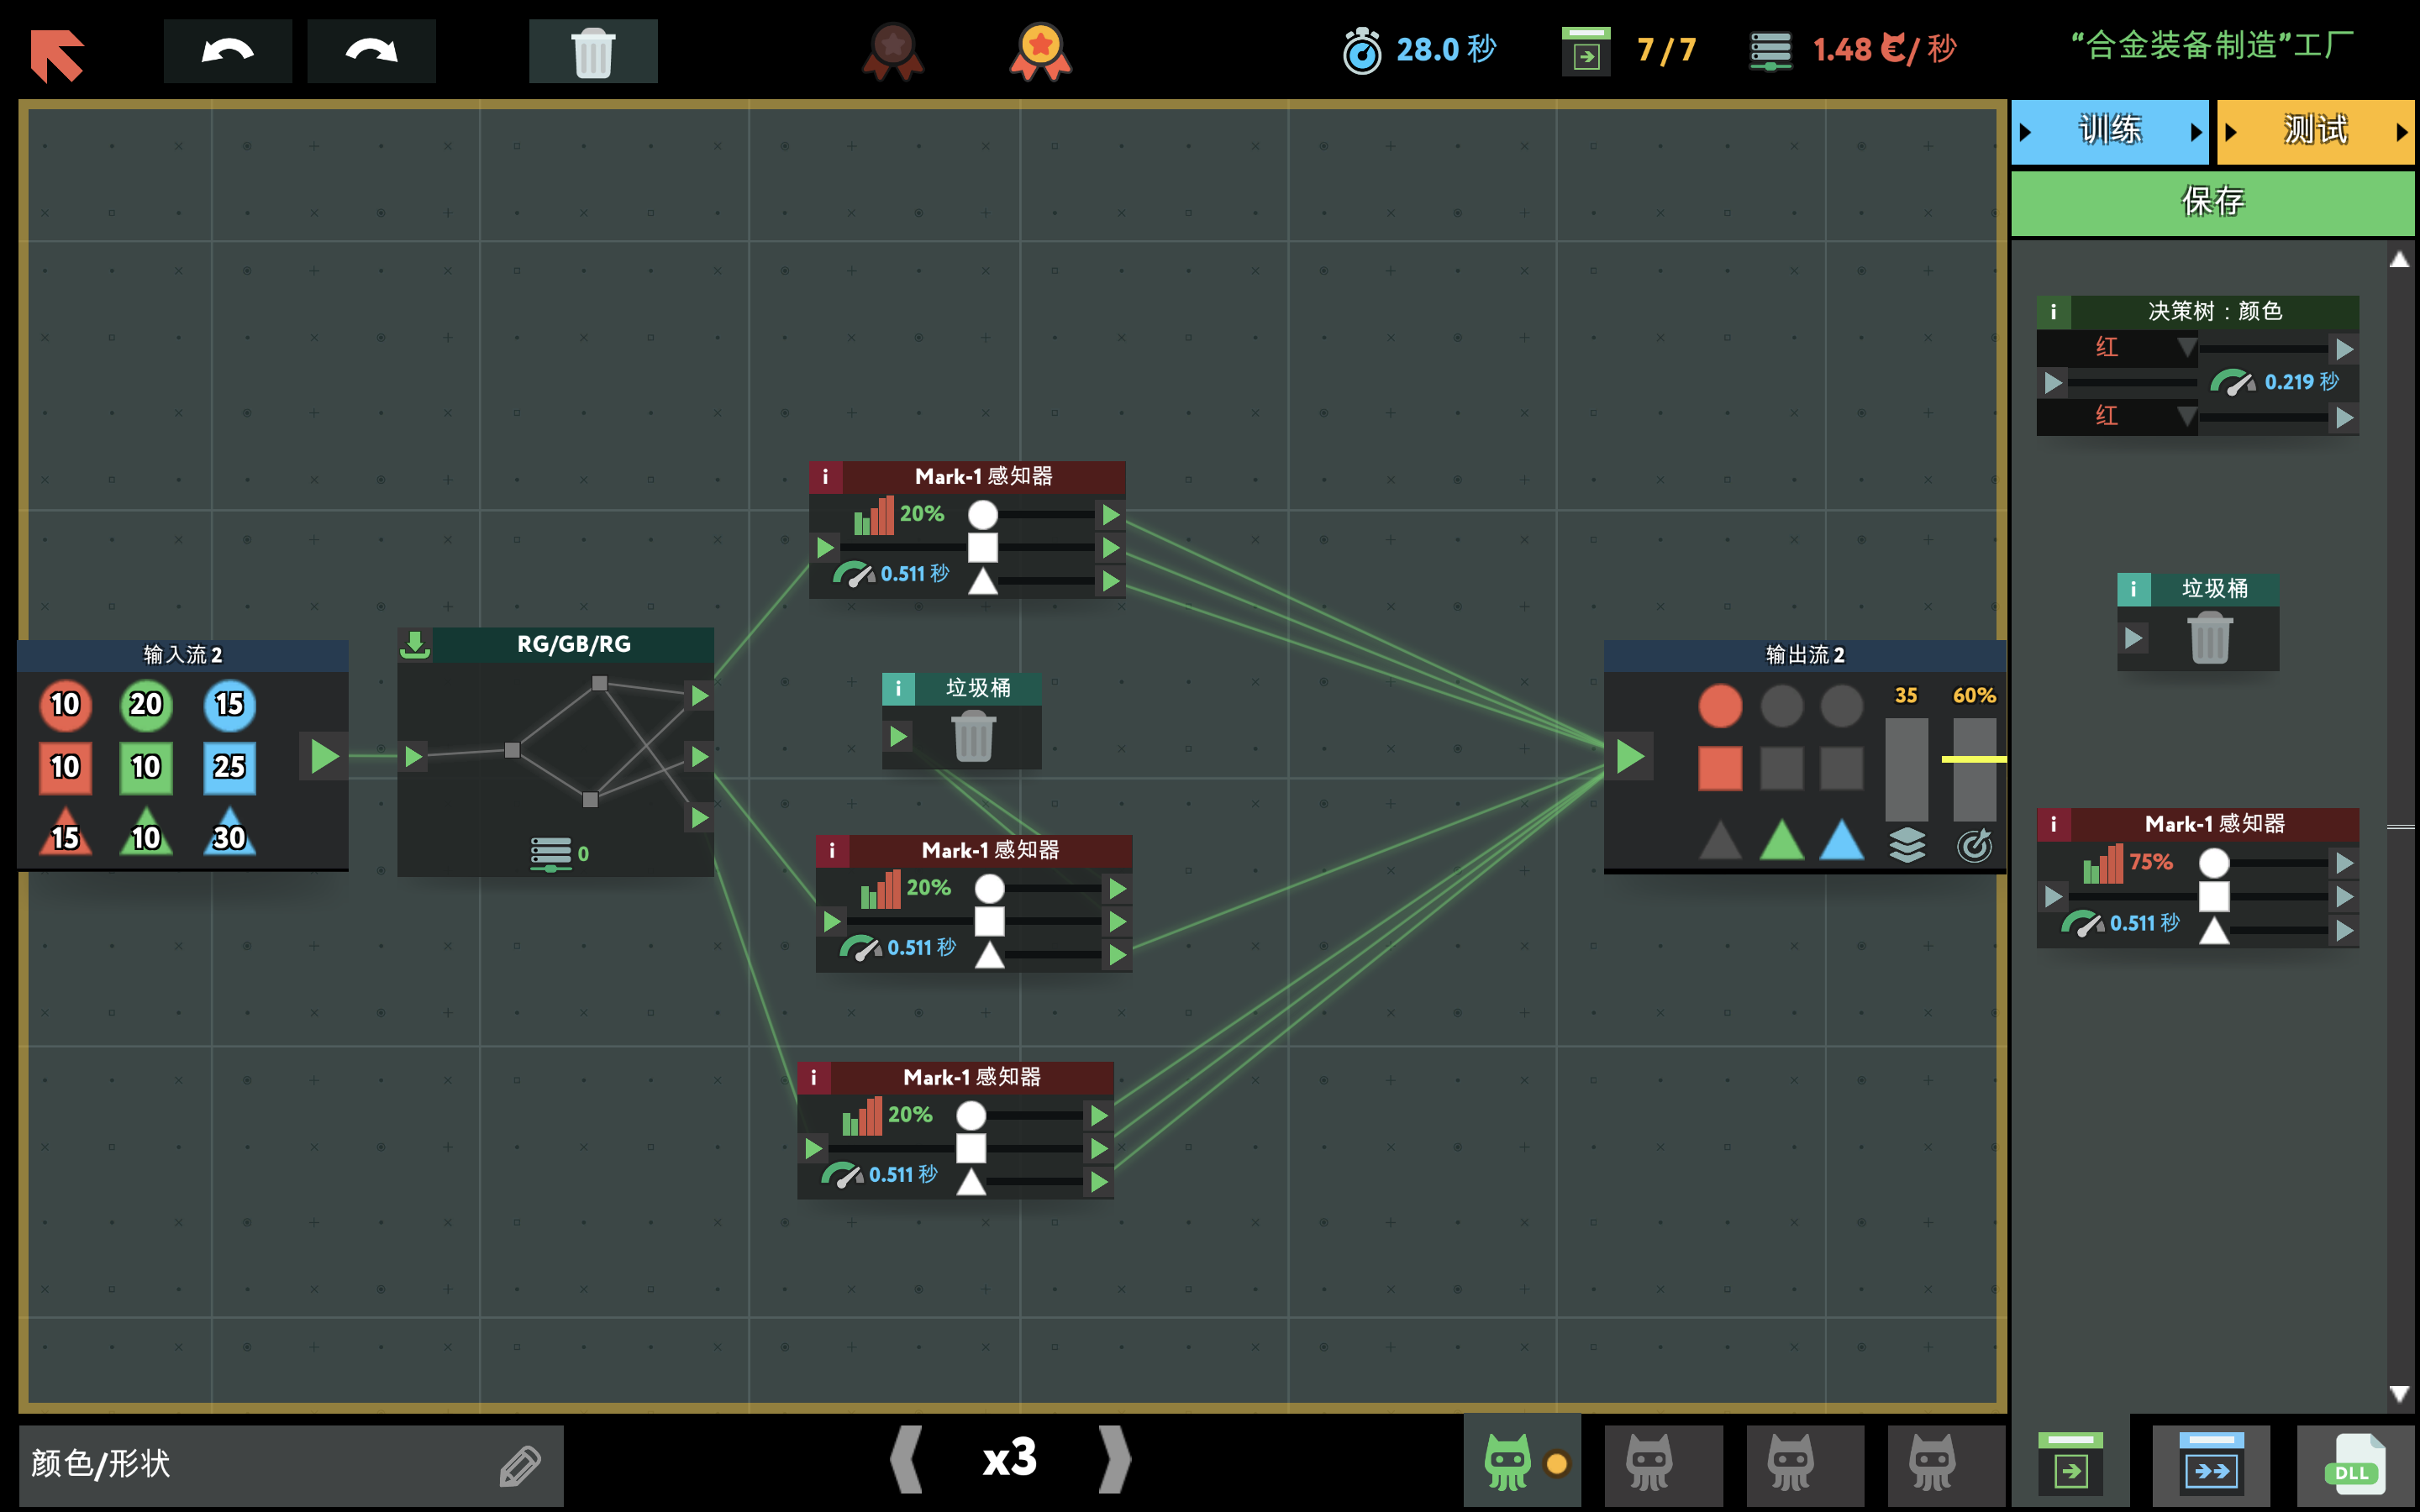Image resolution: width=2420 pixels, height=1512 pixels.
Task: Toggle the last gray cat slot
Action: (1931, 1463)
